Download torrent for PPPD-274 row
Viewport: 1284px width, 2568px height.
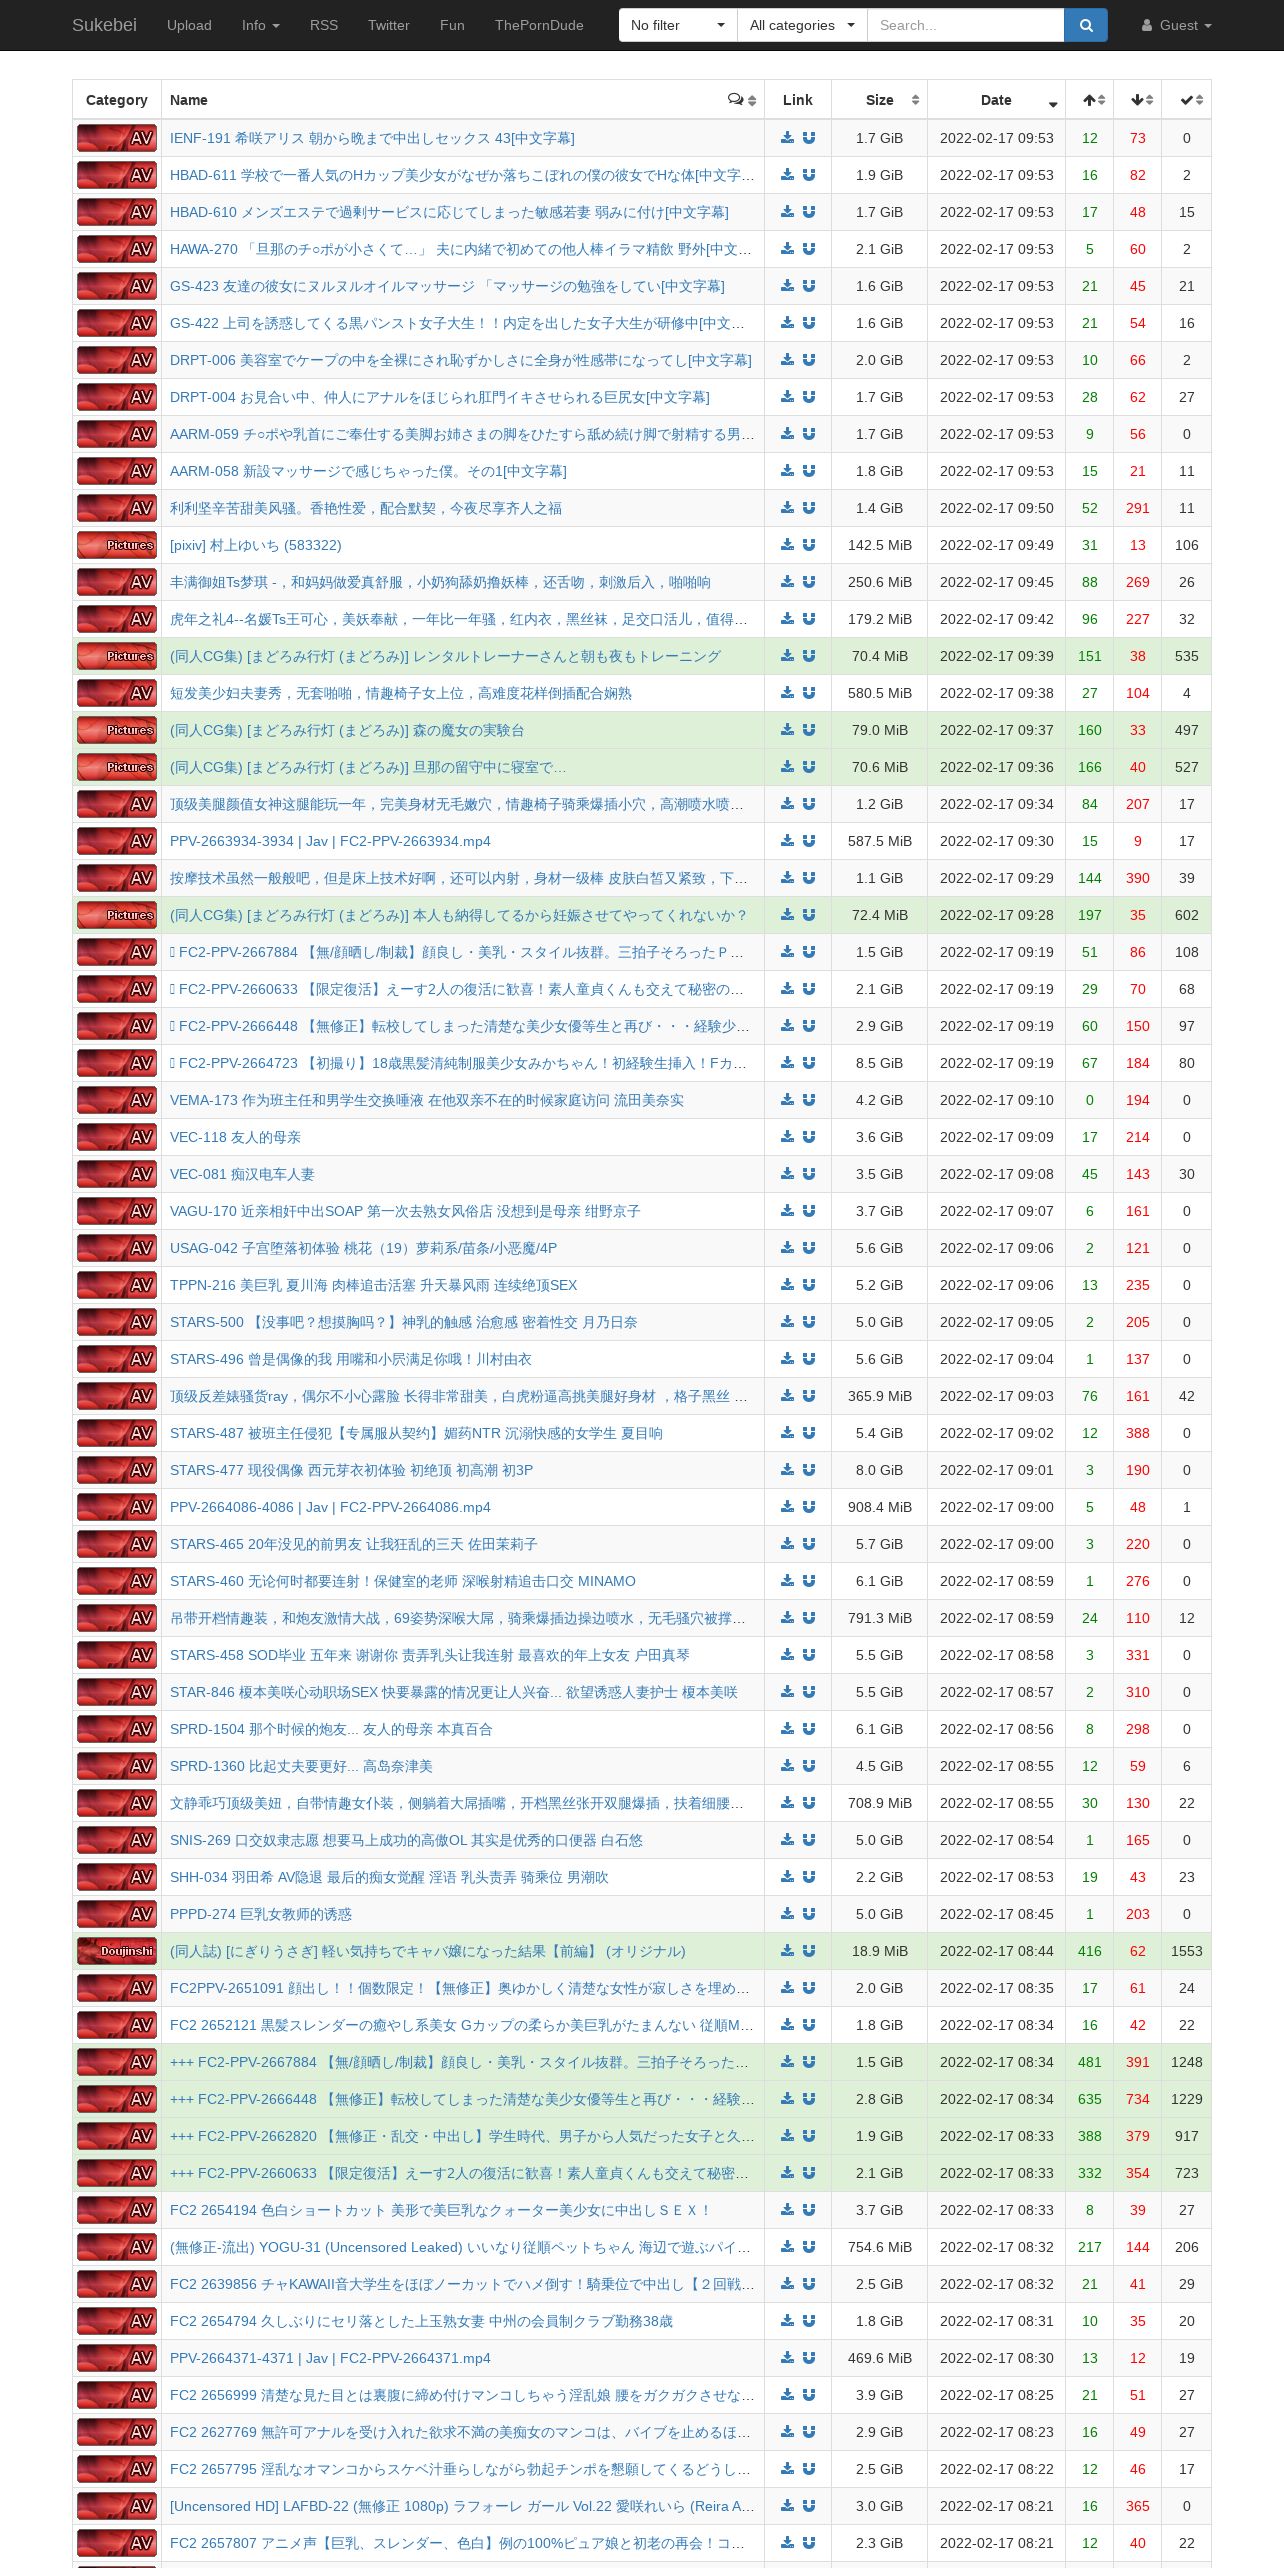[x=788, y=1914]
